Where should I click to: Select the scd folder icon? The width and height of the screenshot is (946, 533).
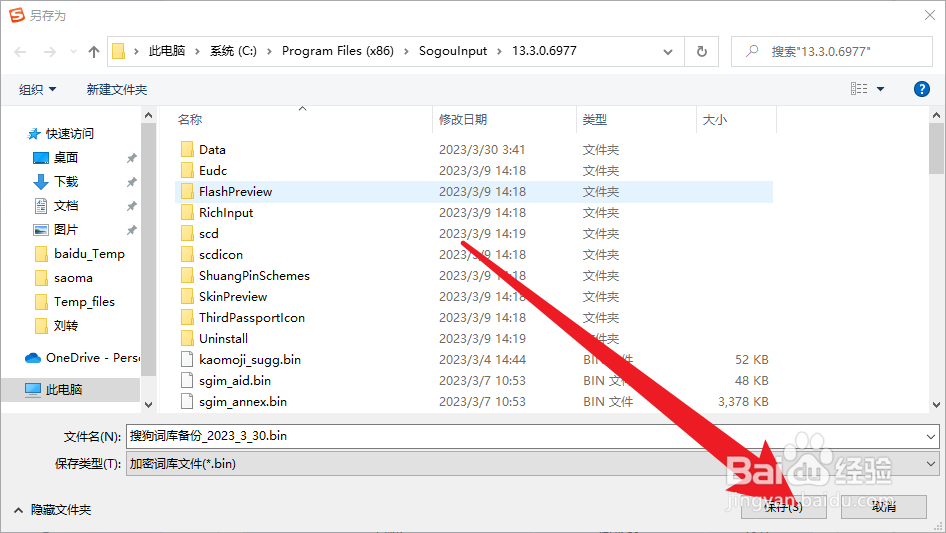(x=187, y=233)
